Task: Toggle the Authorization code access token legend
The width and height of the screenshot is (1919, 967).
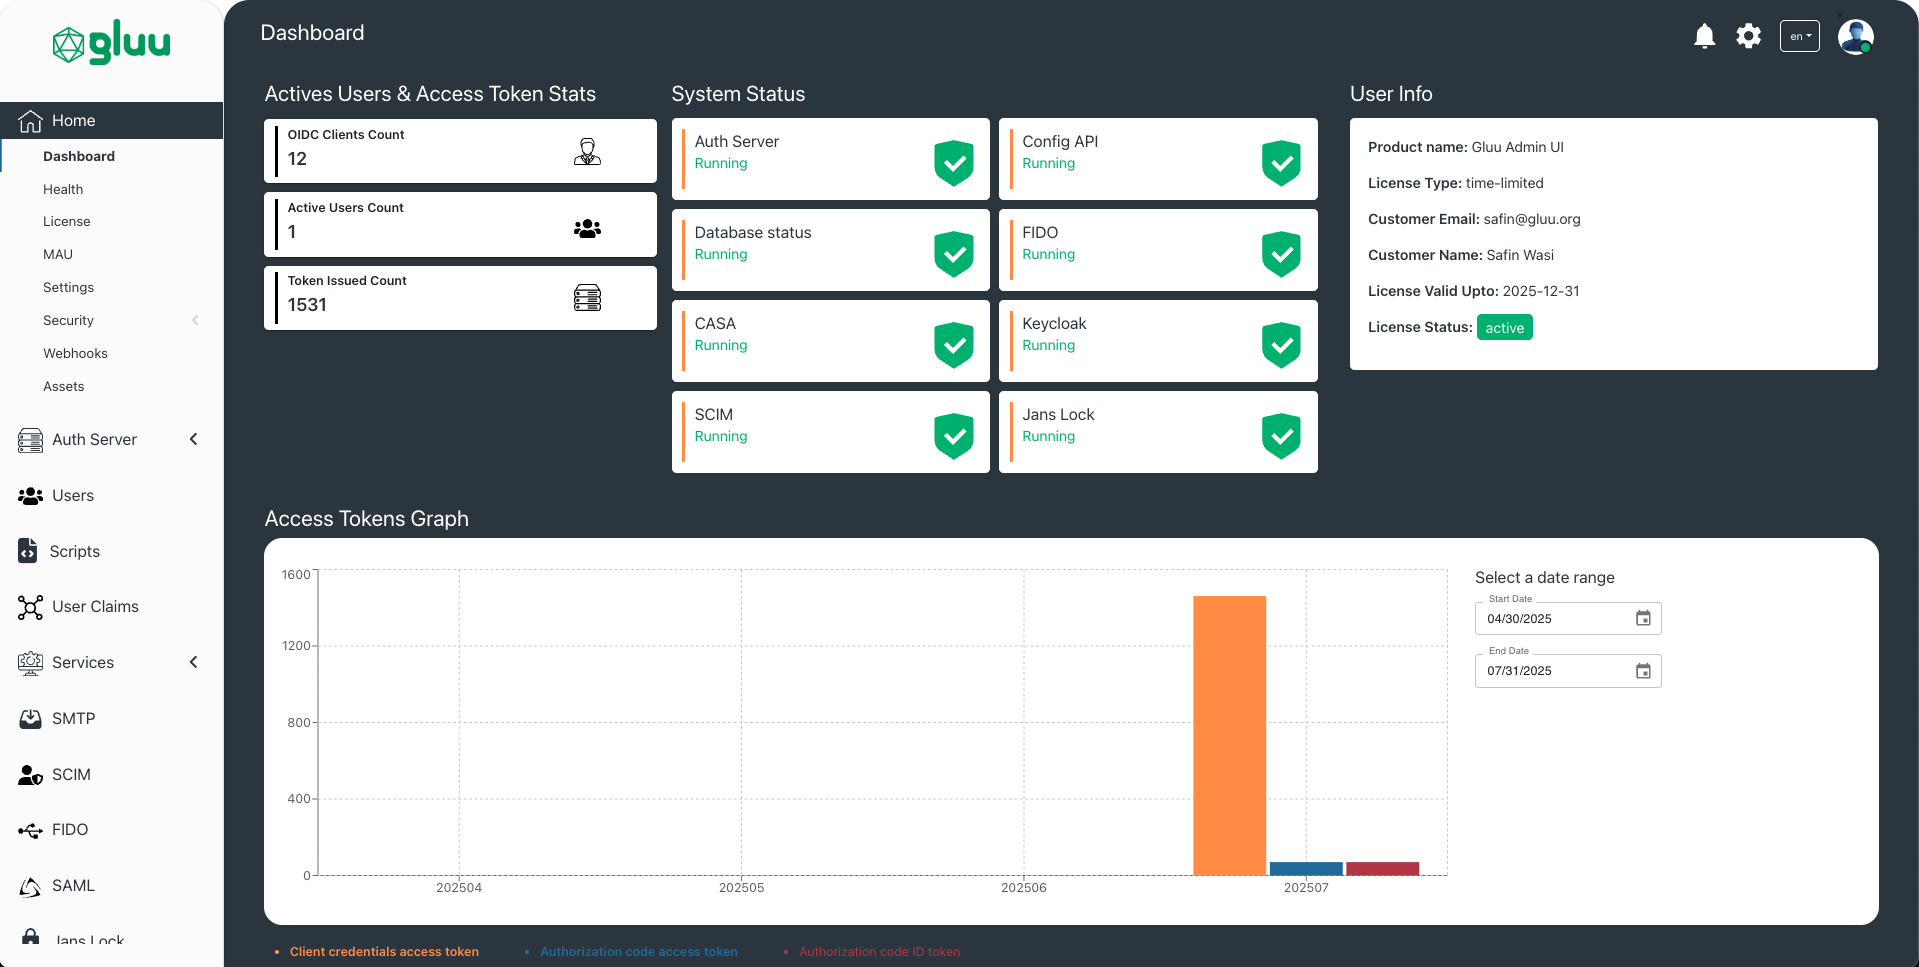Action: pos(639,951)
